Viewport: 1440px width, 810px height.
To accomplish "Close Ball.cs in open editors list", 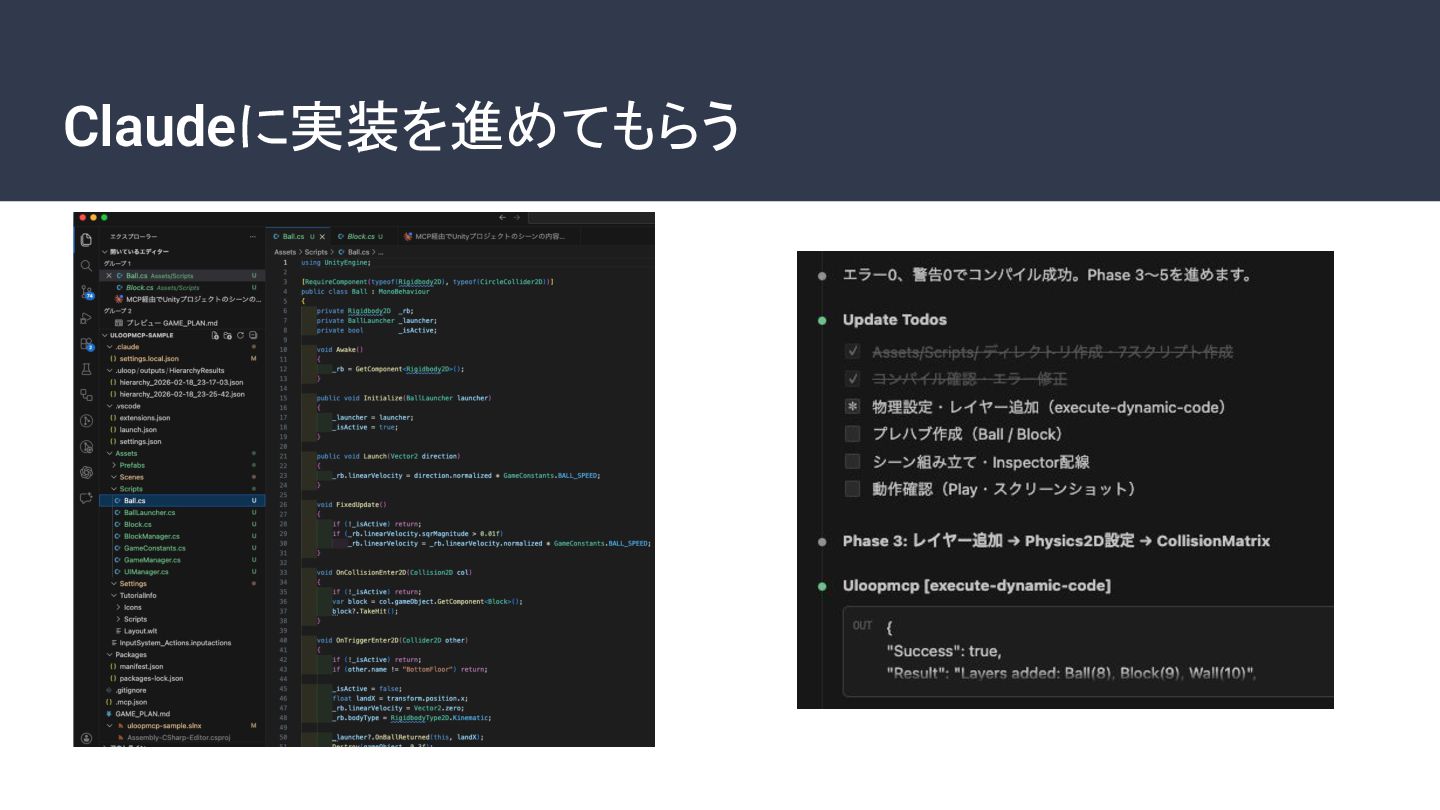I will click(x=109, y=275).
